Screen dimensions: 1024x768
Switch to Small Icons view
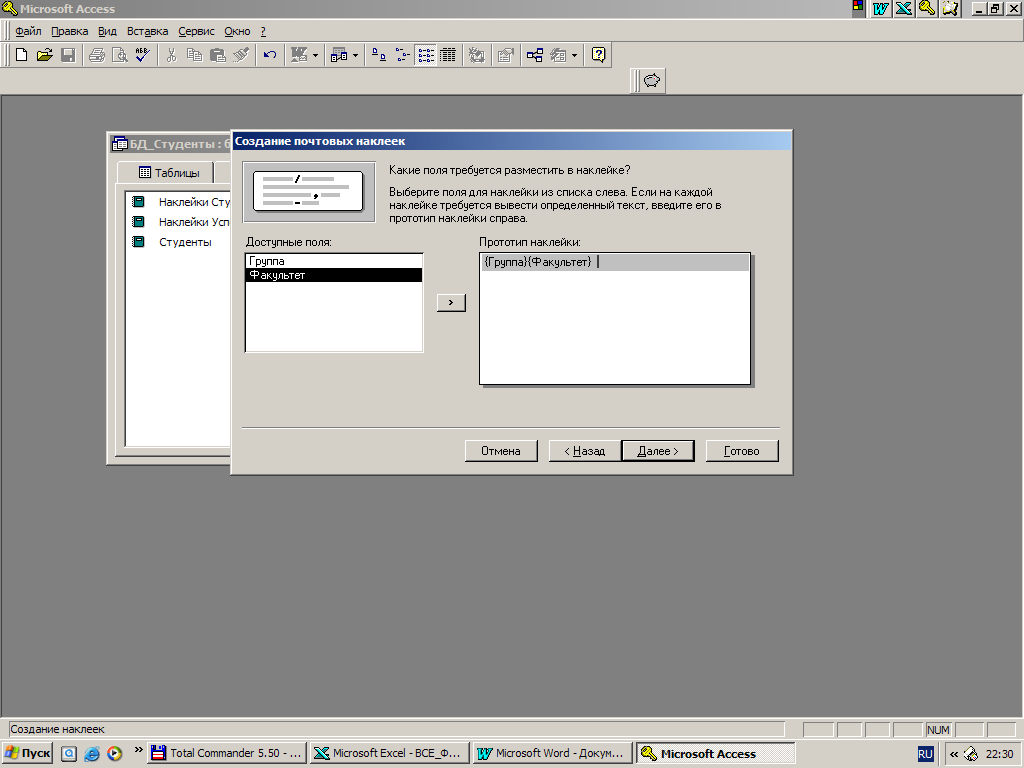[402, 55]
